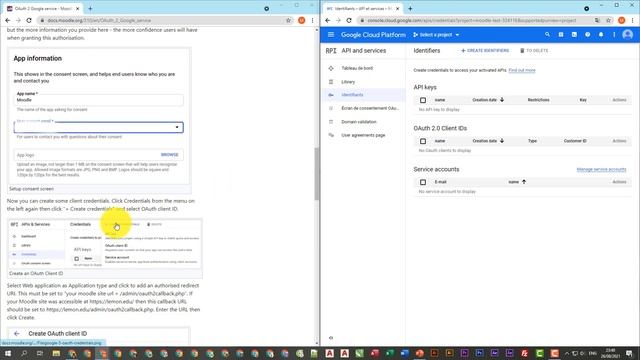This screenshot has width=640, height=360.
Task: Open the user support email dropdown
Action: pyautogui.click(x=98, y=127)
